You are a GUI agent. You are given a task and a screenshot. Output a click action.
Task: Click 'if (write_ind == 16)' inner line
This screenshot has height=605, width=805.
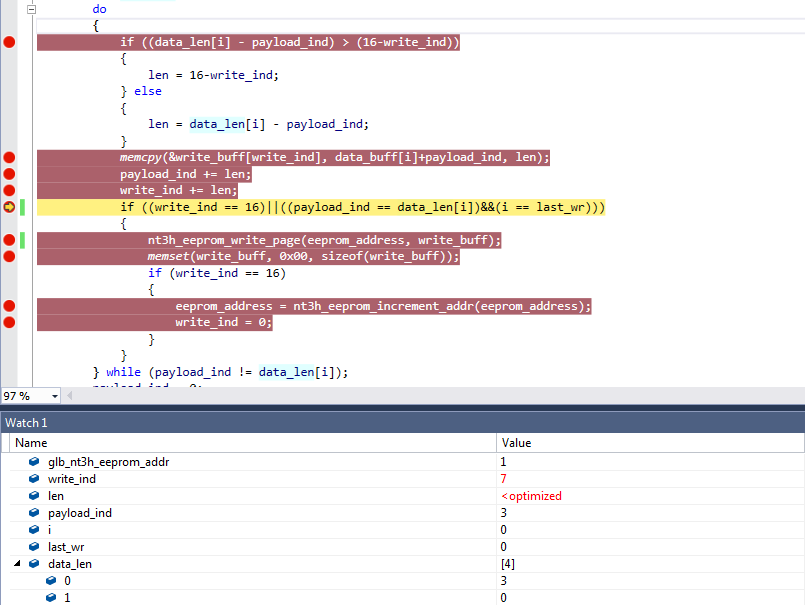pyautogui.click(x=217, y=273)
